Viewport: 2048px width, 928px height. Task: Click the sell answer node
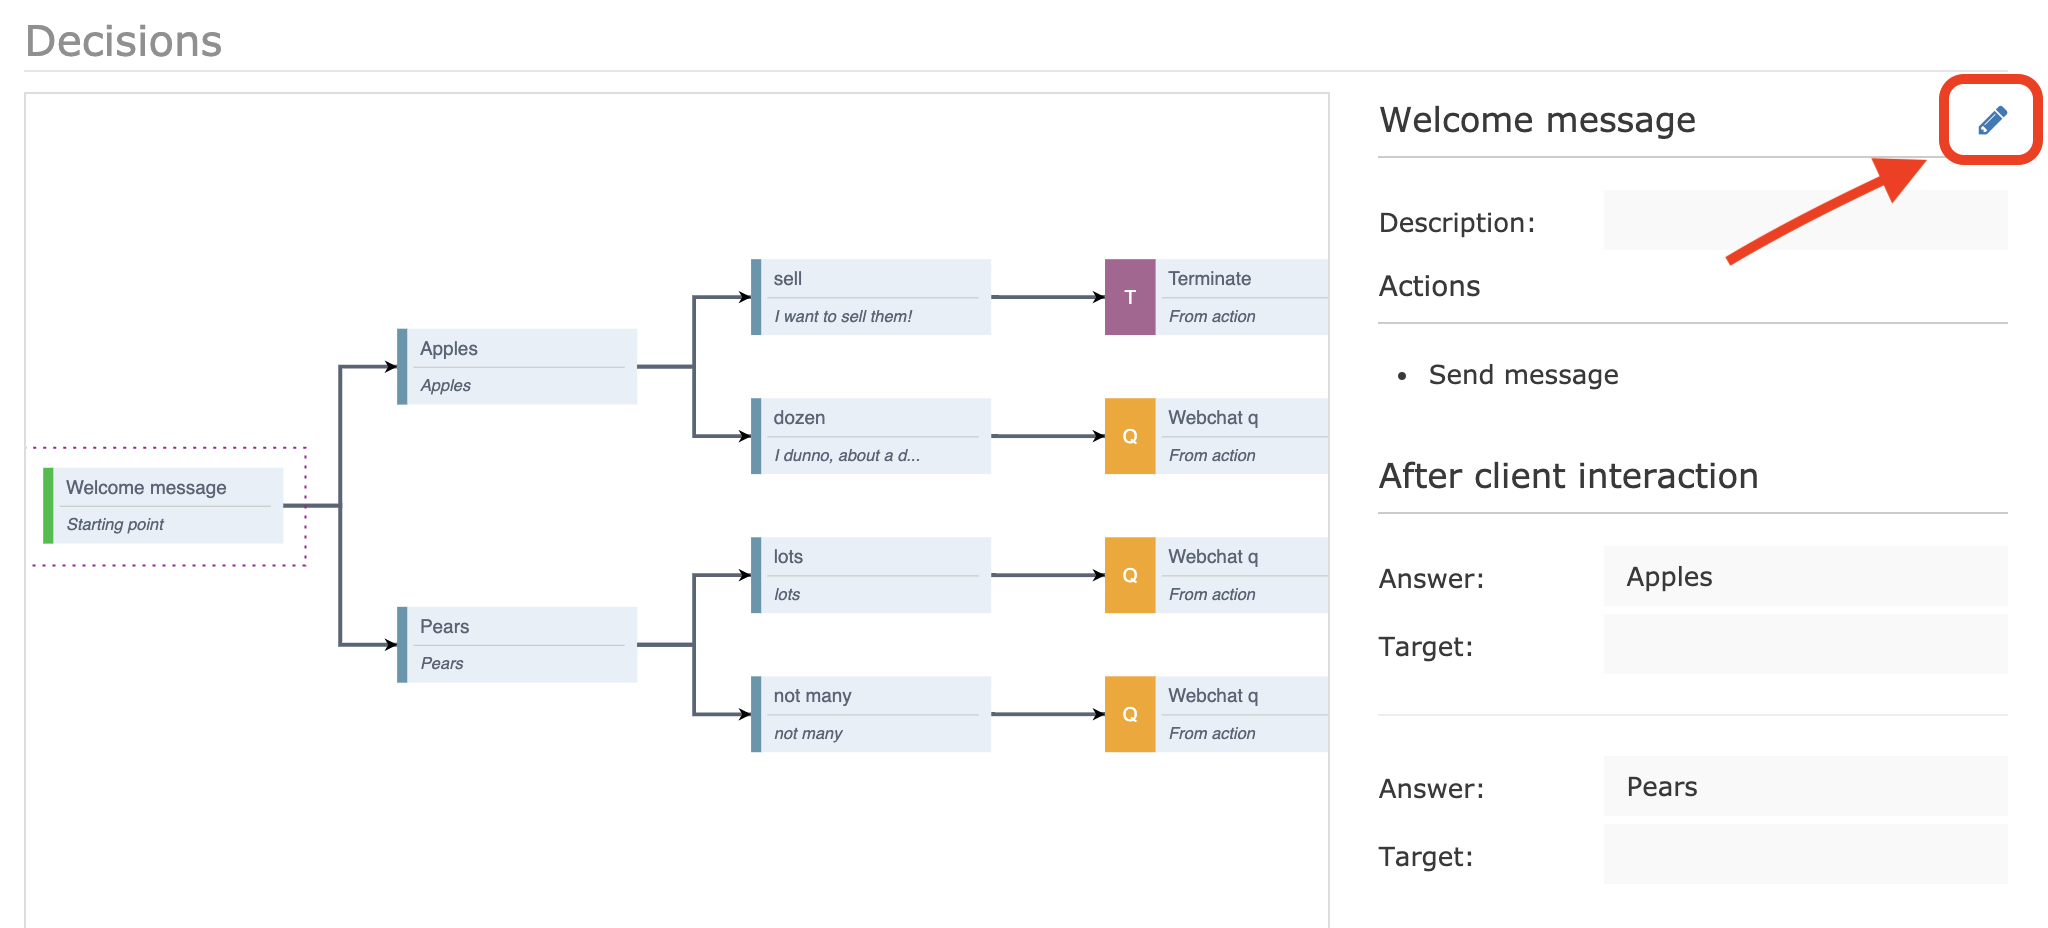[870, 296]
